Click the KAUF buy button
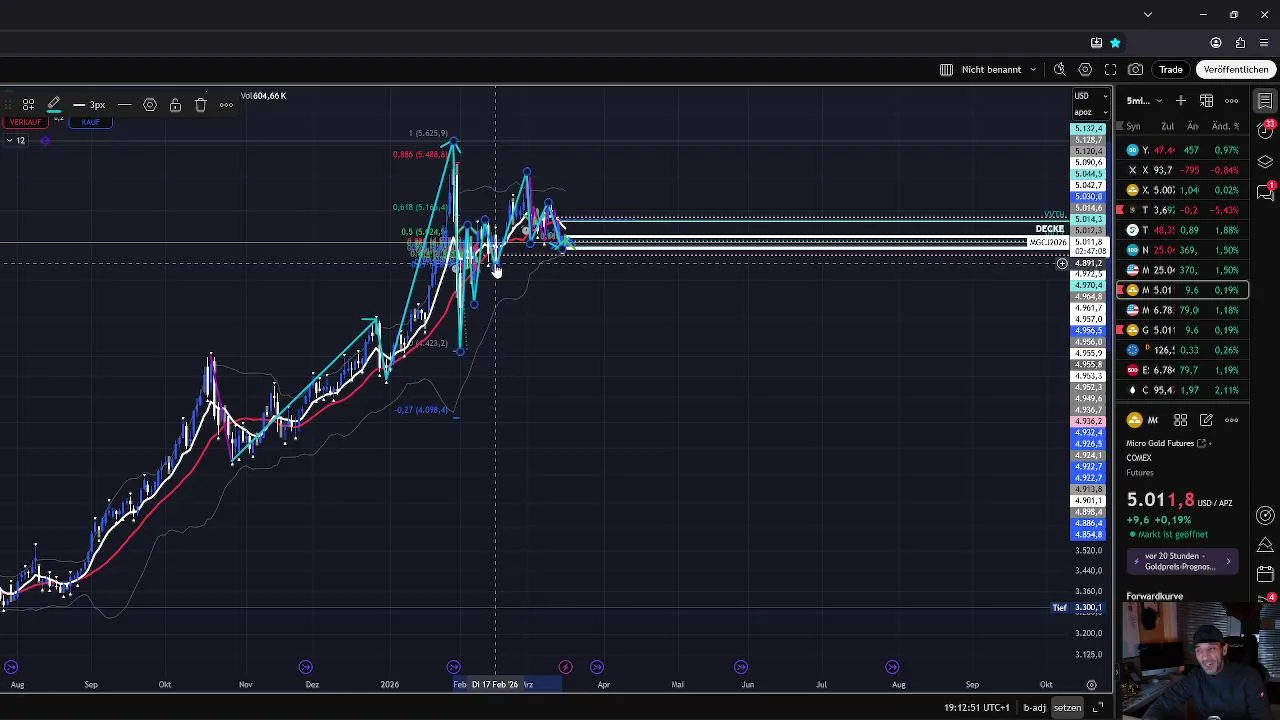 [x=90, y=122]
